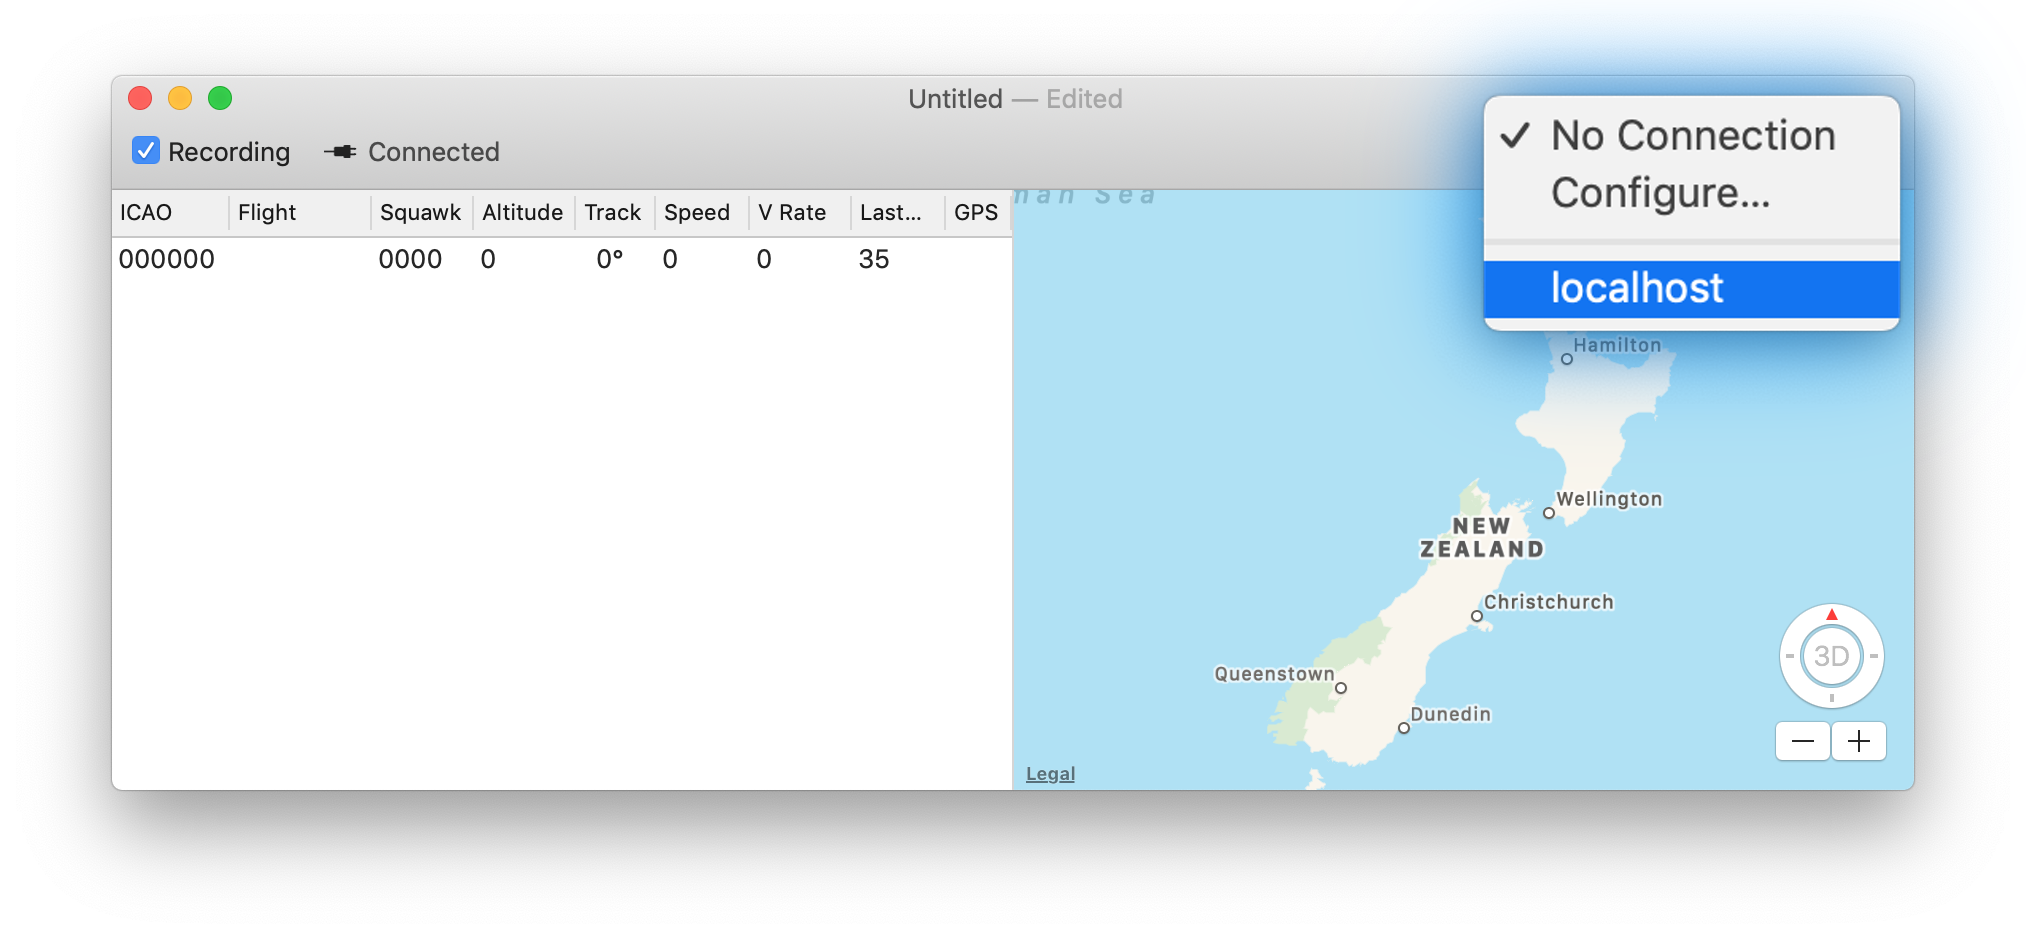Sort by the Speed column header
Image resolution: width=2026 pixels, height=938 pixels.
pyautogui.click(x=697, y=213)
